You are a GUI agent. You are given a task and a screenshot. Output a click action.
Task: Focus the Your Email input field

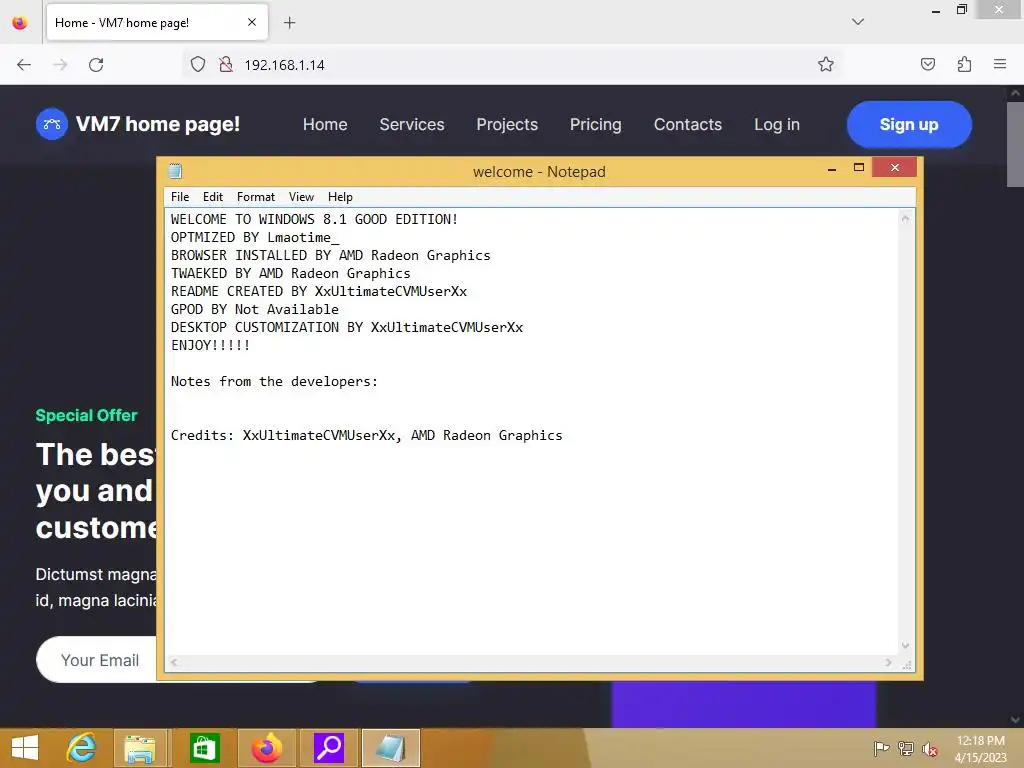pyautogui.click(x=98, y=660)
